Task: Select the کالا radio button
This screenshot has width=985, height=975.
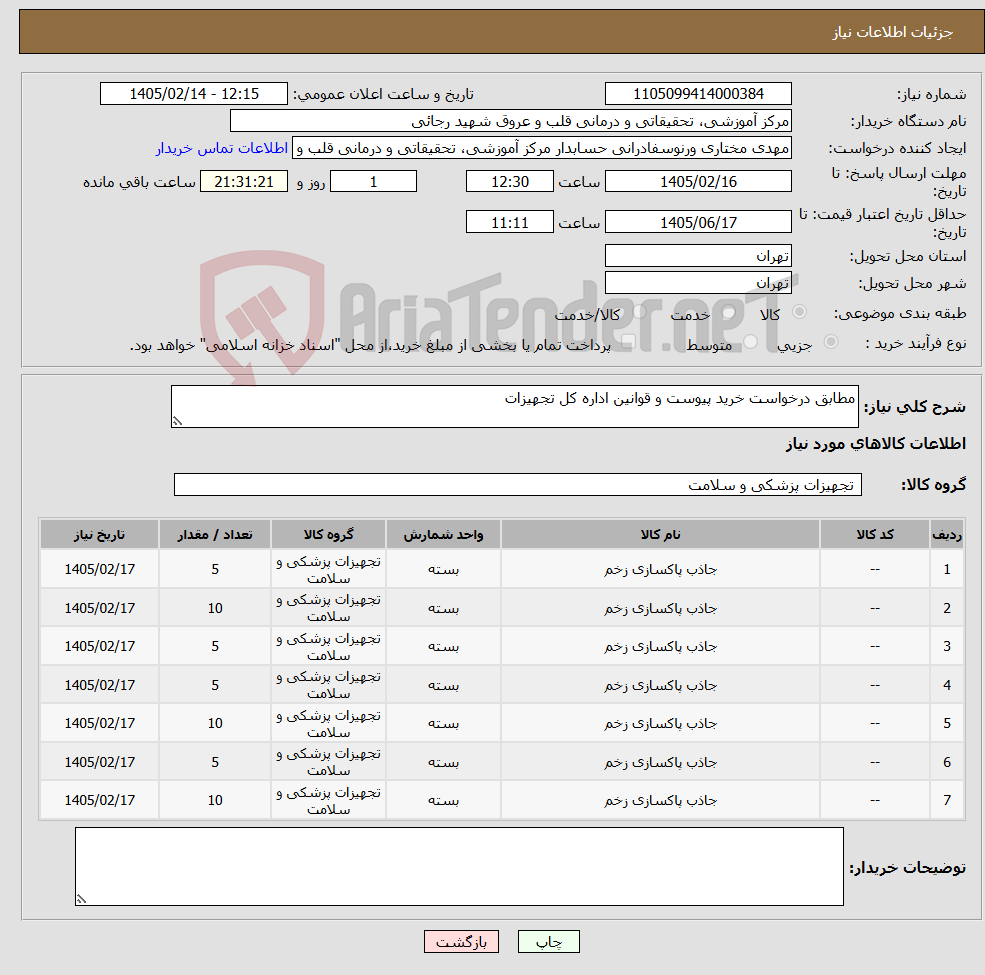Action: point(800,312)
